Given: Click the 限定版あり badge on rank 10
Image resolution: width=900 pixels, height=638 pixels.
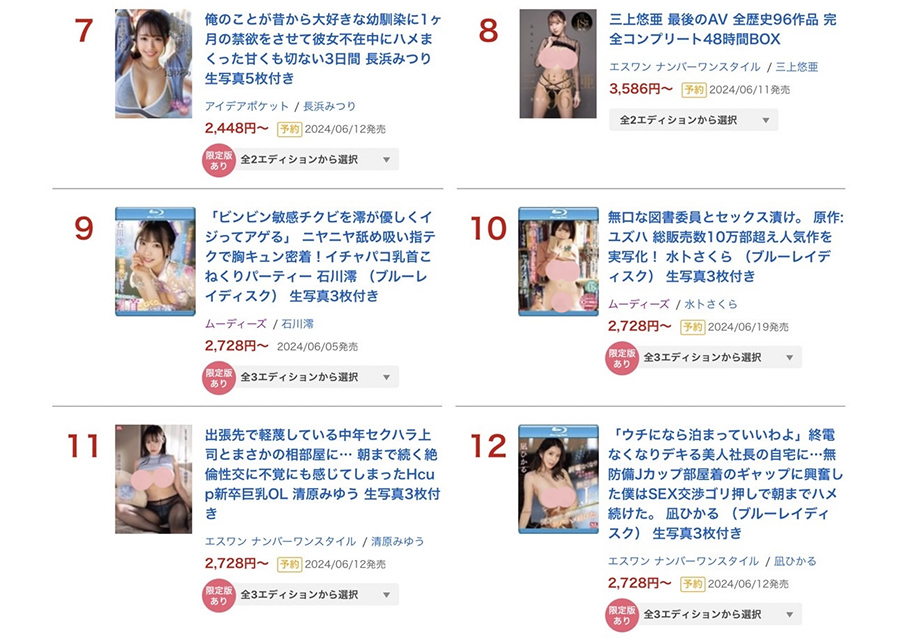Looking at the screenshot, I should tap(622, 358).
